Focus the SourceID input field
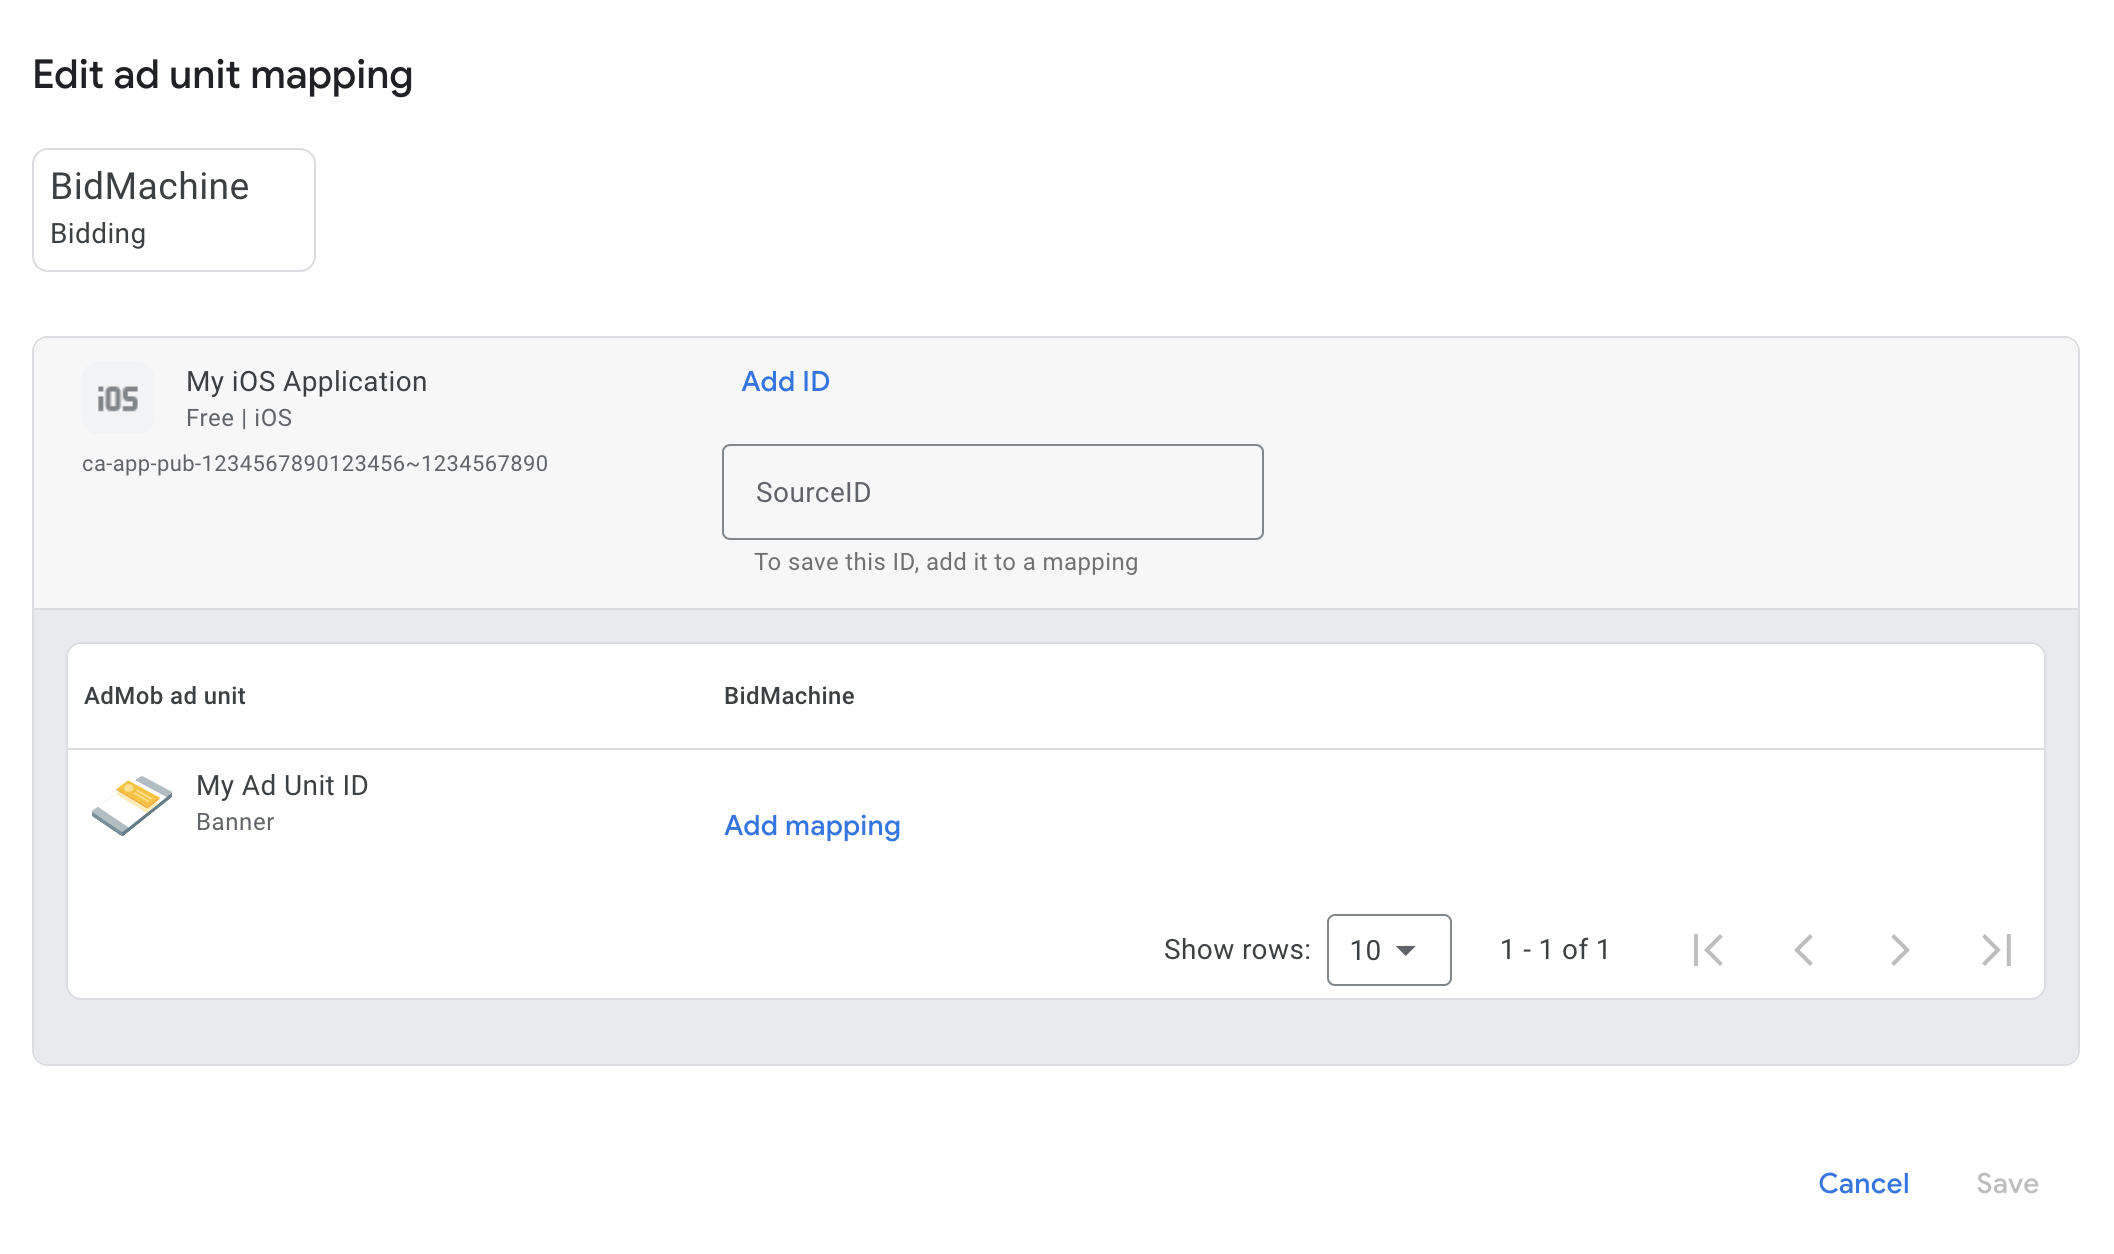 click(x=992, y=492)
